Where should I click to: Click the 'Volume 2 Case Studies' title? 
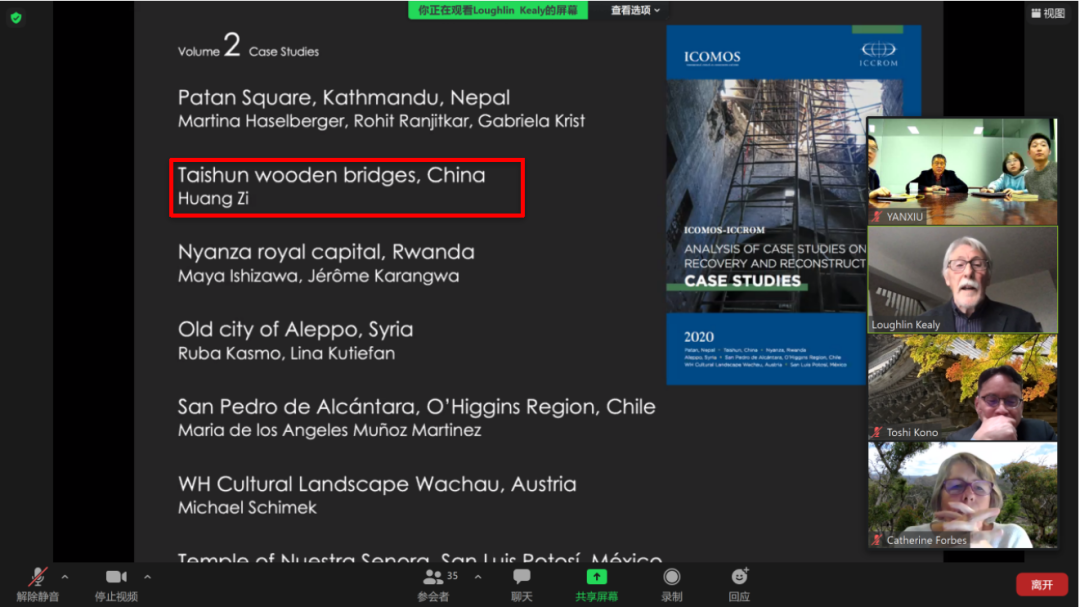coord(248,46)
